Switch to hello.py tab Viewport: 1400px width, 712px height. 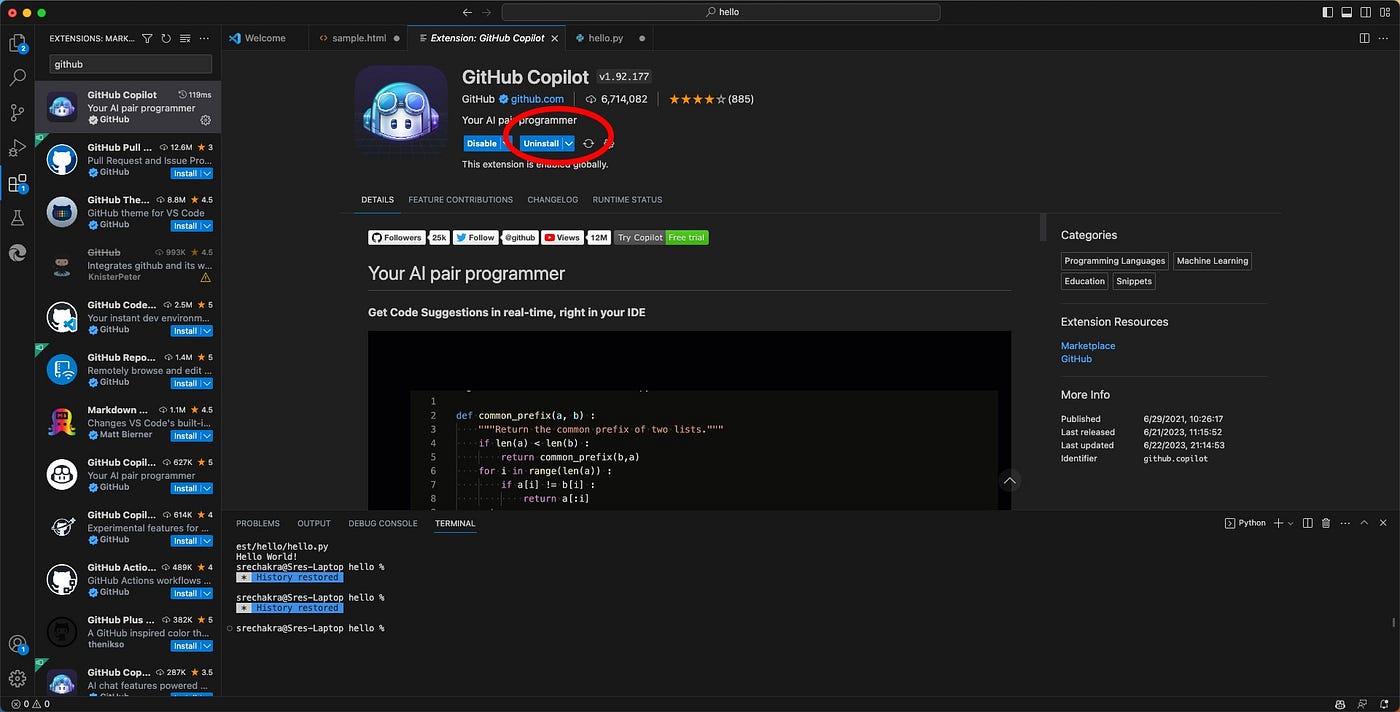pyautogui.click(x=607, y=38)
